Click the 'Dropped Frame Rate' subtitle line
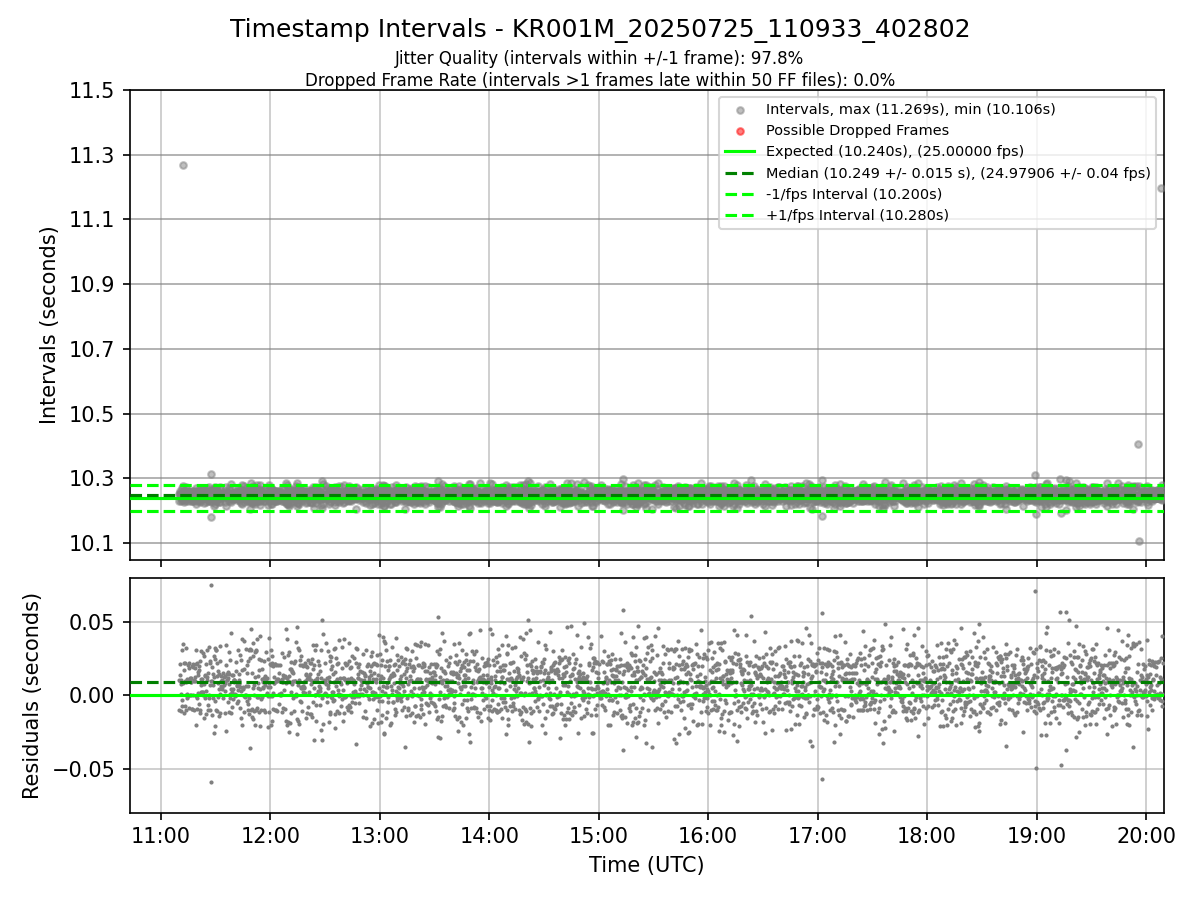The width and height of the screenshot is (1200, 900). pos(600,80)
